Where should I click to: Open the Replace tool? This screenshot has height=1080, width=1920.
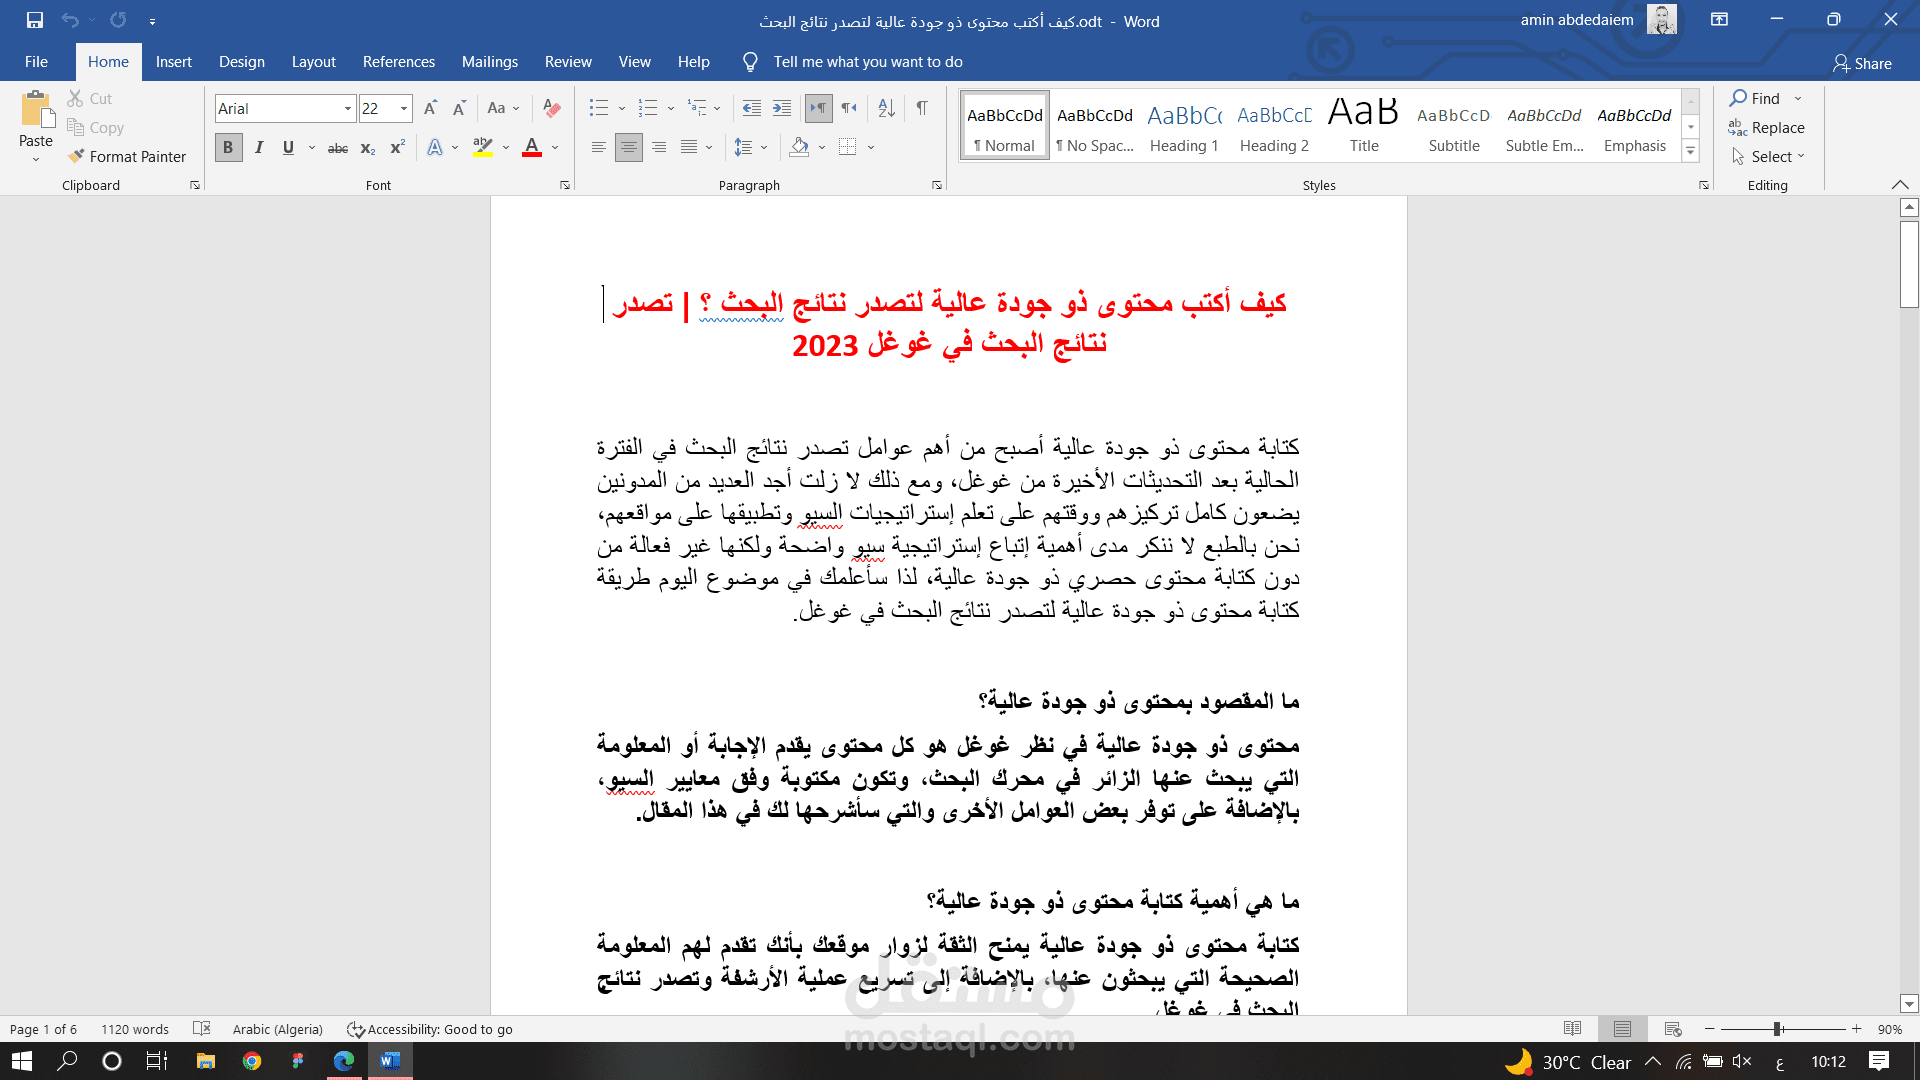(1776, 127)
